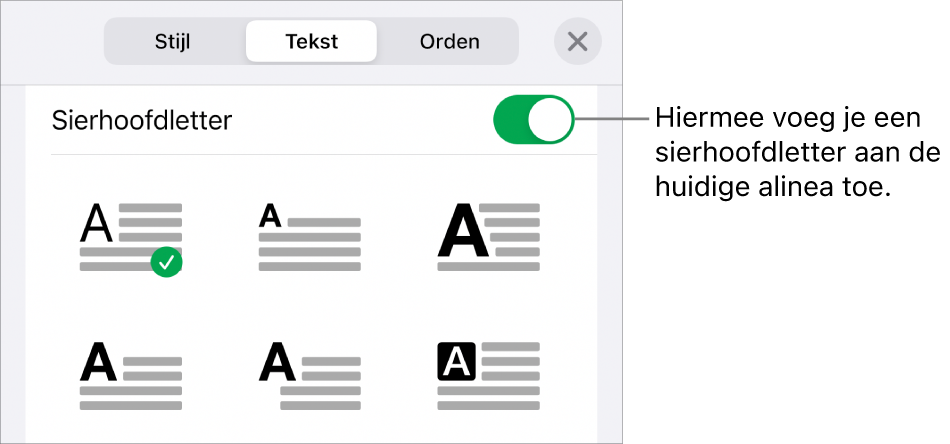
Task: Switch to the Stijl tab
Action: click(x=172, y=42)
